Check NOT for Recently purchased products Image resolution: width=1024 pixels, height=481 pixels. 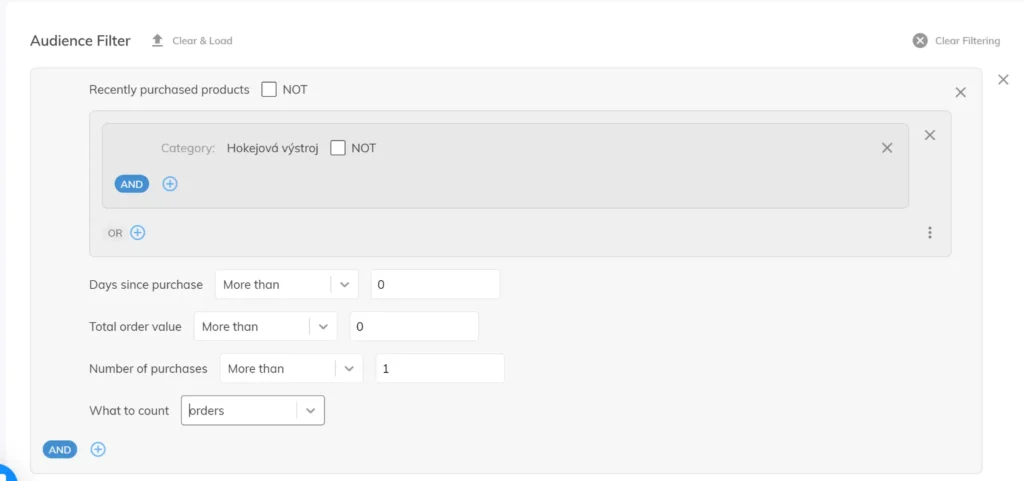[x=269, y=90]
